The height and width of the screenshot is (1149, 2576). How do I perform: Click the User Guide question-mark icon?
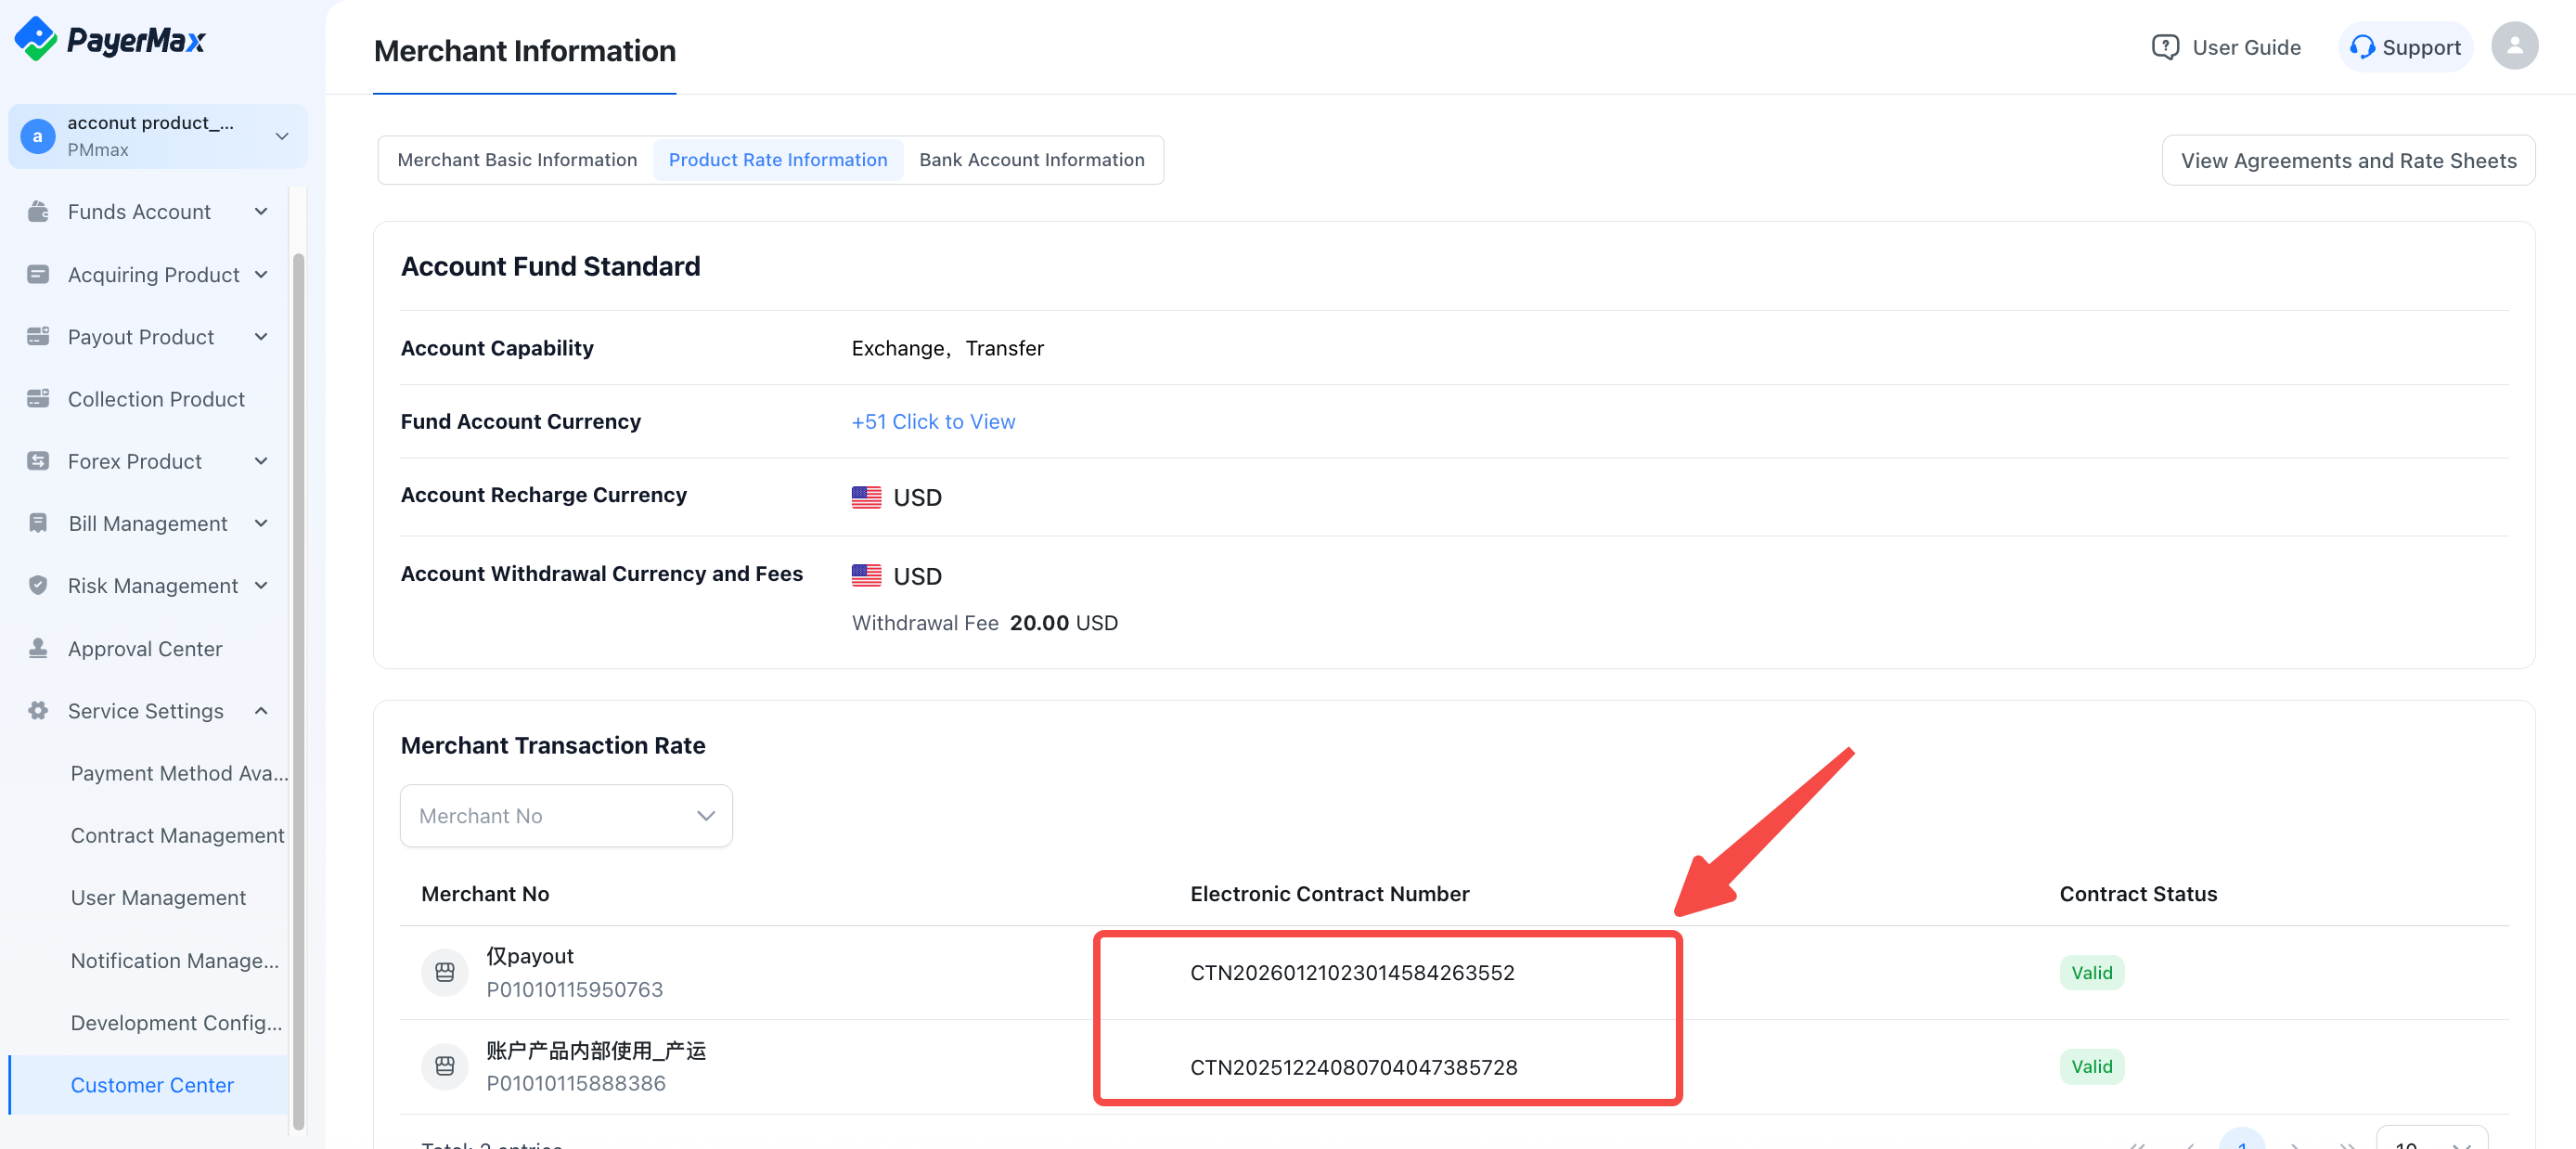2165,47
